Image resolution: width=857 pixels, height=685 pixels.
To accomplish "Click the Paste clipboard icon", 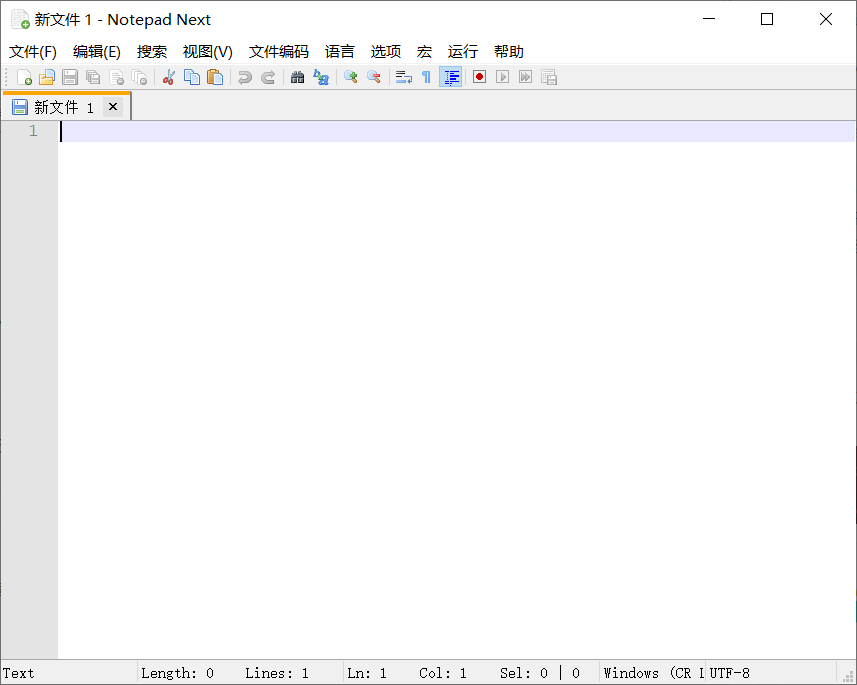I will click(x=215, y=77).
